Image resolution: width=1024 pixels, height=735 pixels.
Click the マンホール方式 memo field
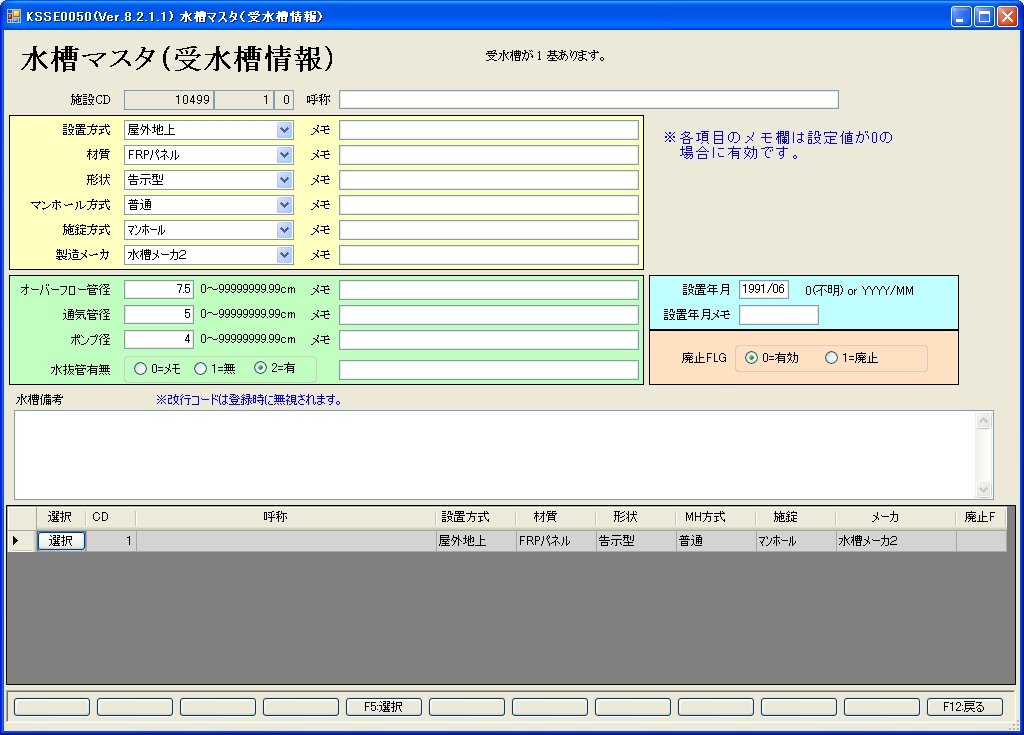click(488, 204)
